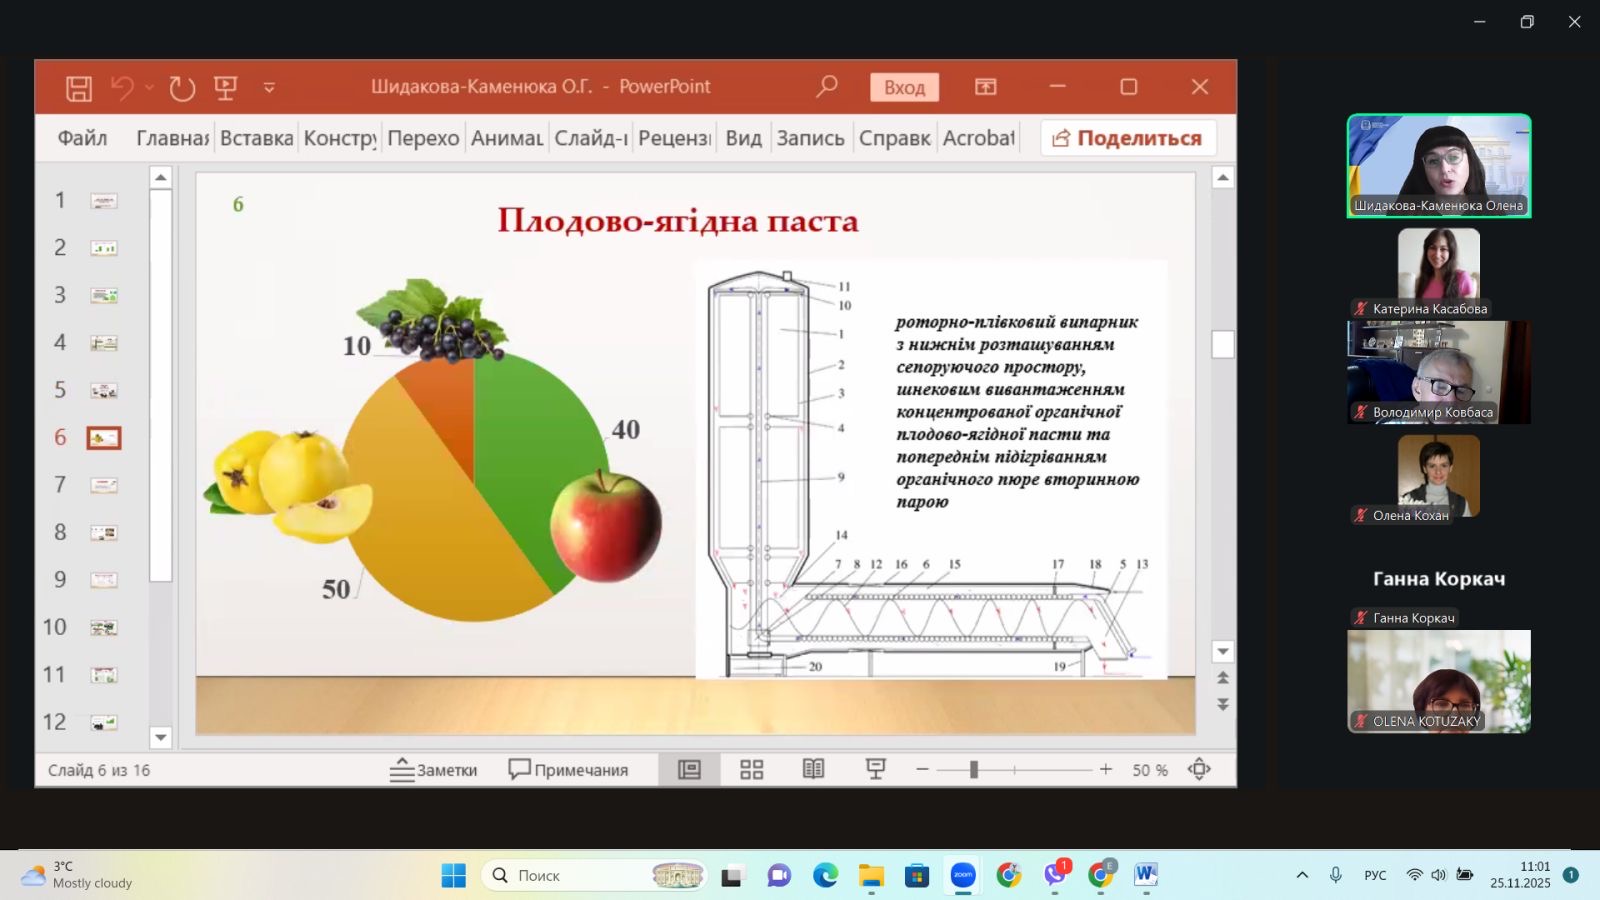Click the Save icon in PowerPoint title bar
1600x900 pixels.
click(79, 88)
